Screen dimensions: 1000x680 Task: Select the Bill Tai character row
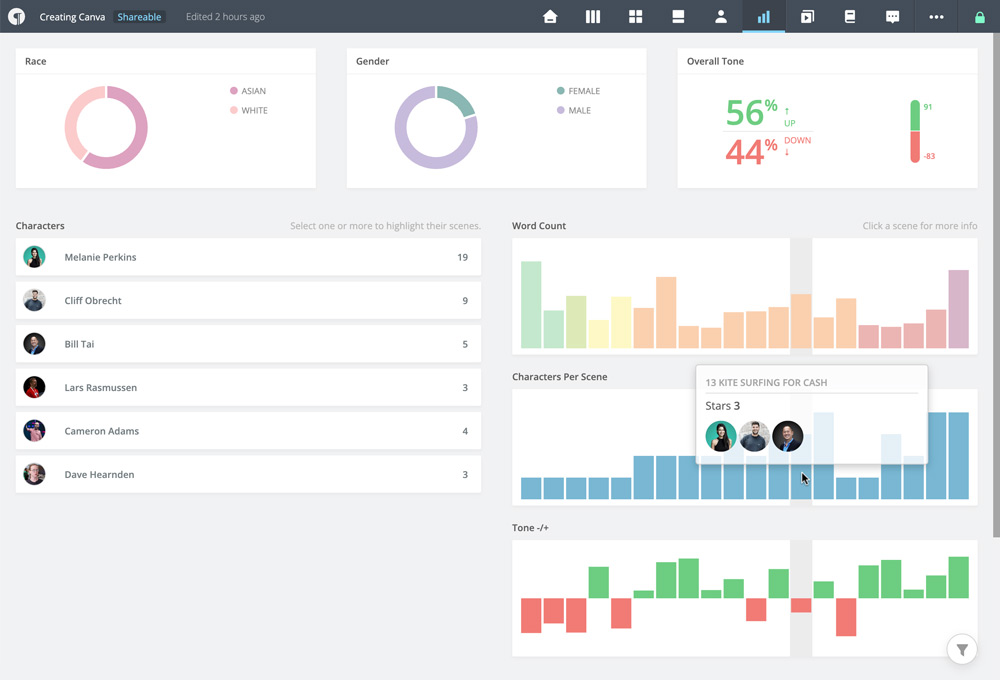(248, 344)
